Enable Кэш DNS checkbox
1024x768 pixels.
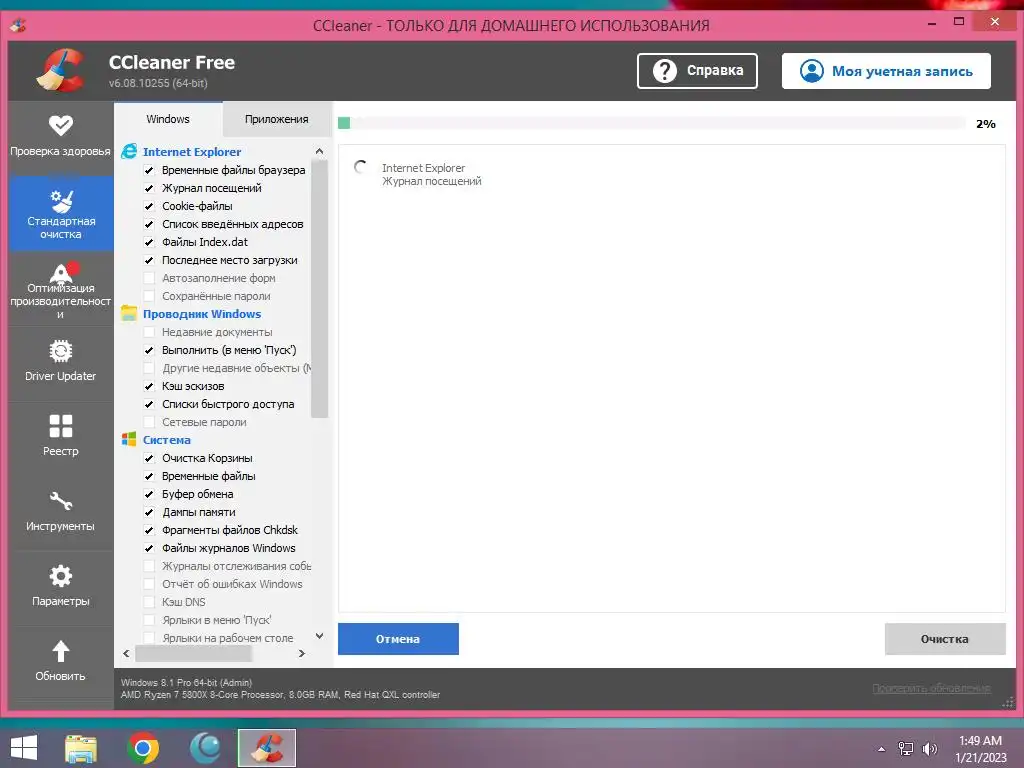tap(149, 602)
